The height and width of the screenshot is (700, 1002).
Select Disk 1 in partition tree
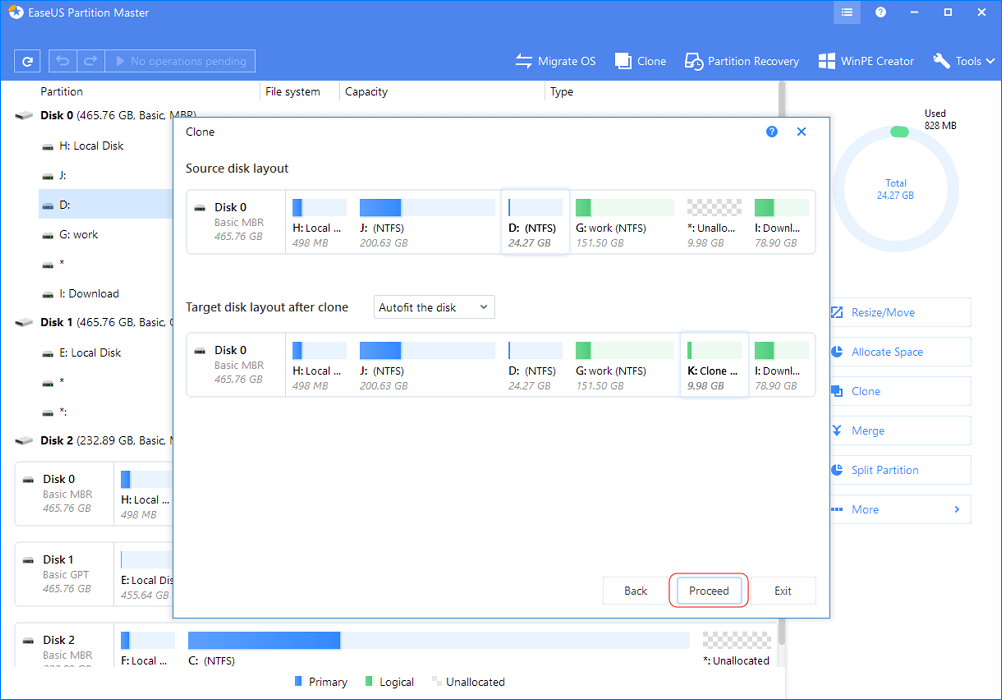tap(93, 322)
